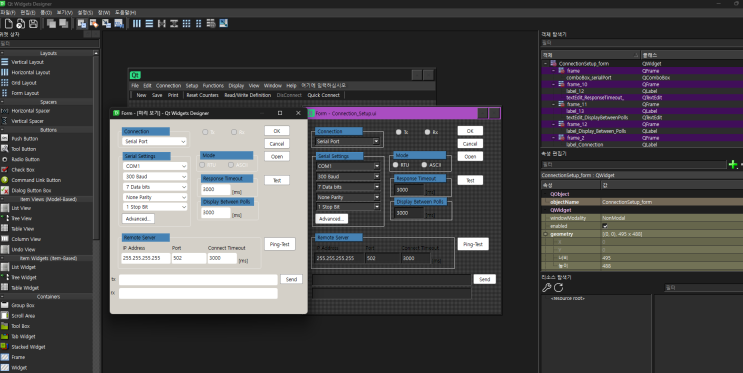Click the New form toolbar icon

[x=9, y=23]
